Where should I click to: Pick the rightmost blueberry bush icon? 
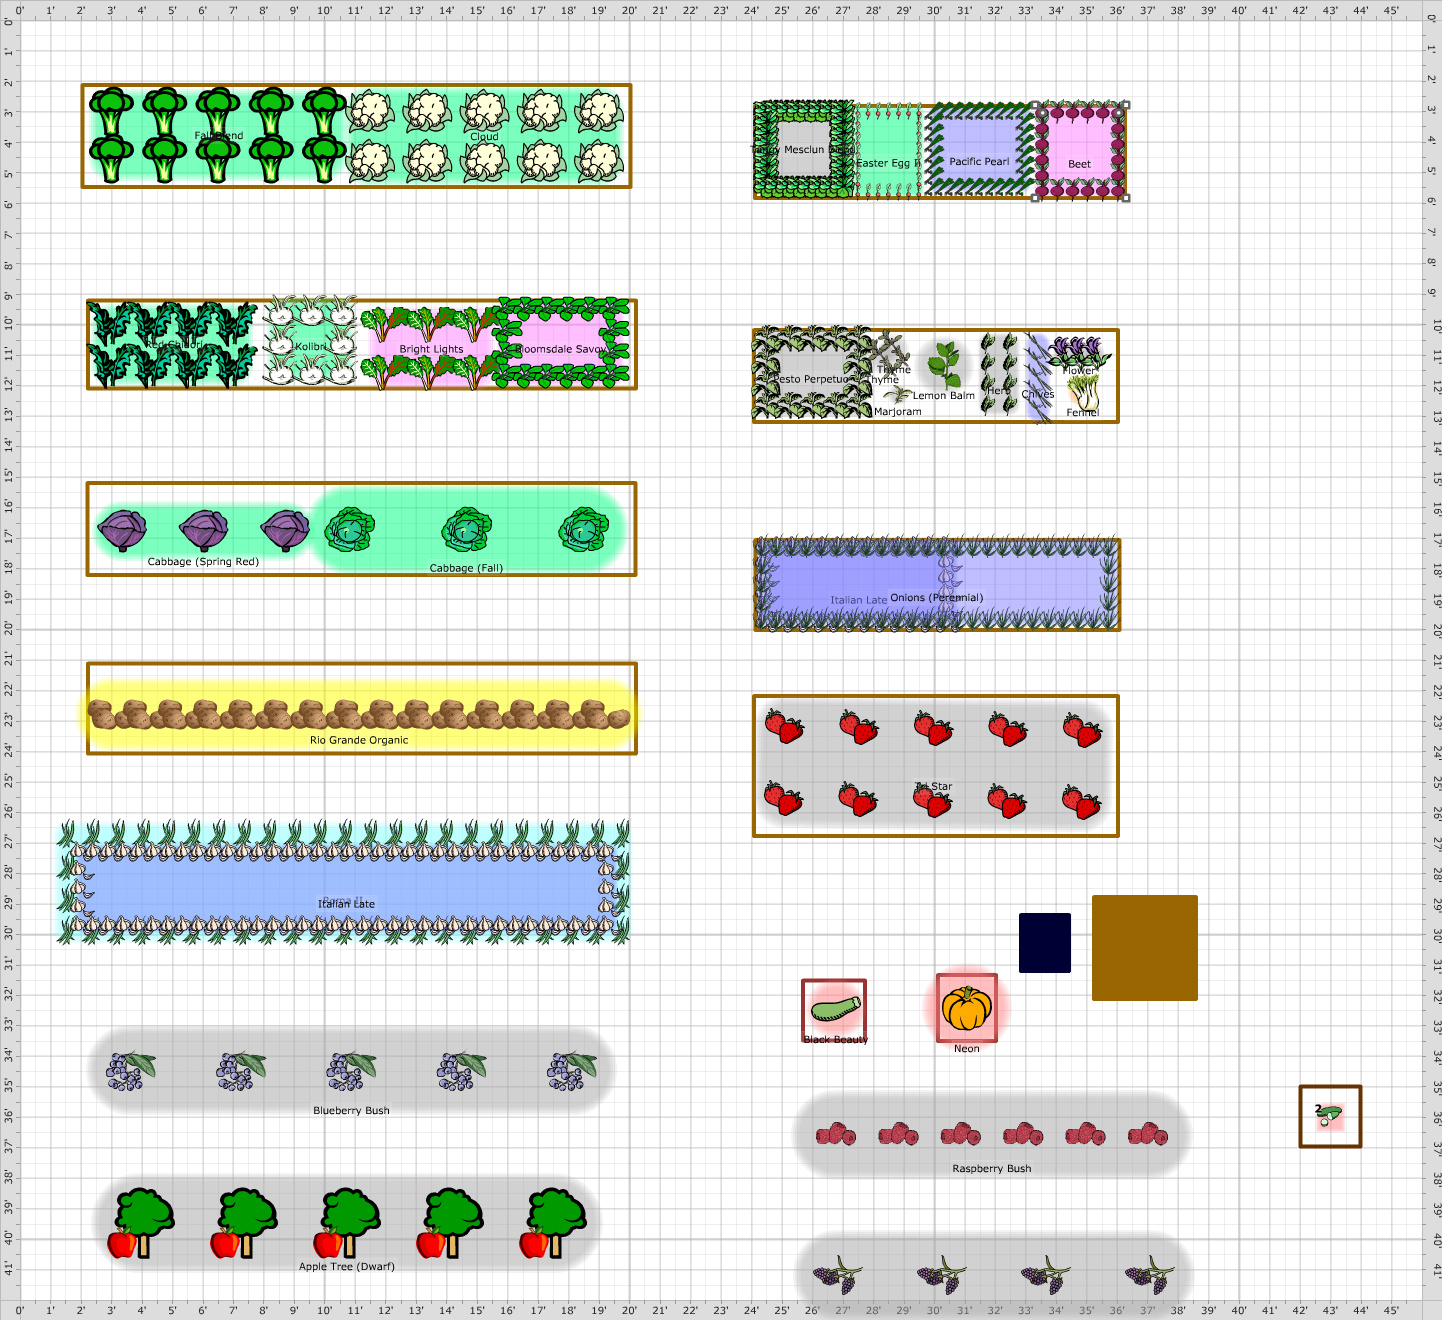(x=572, y=1071)
